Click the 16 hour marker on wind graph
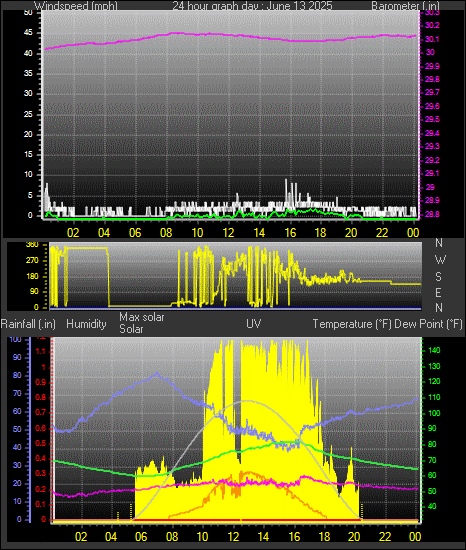Screen dimensions: 466x550 [290, 233]
